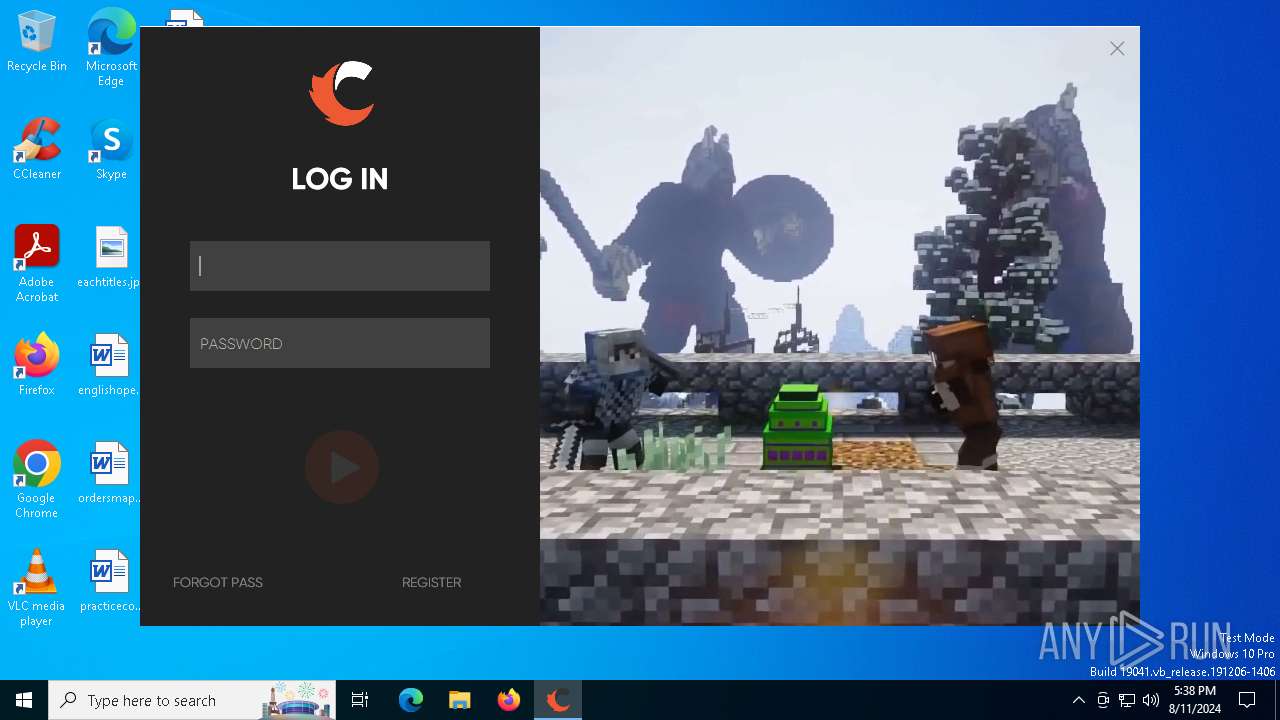Open File Explorer from the taskbar
Screen dimensions: 1280x720
(460, 700)
